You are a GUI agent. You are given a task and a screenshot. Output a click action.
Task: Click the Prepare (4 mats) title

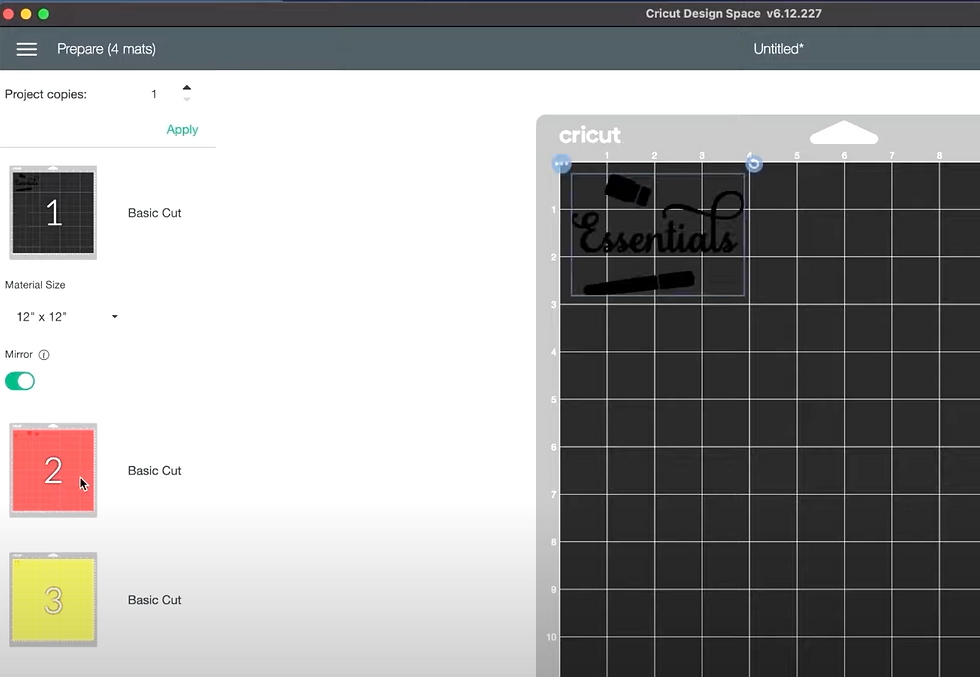106,49
